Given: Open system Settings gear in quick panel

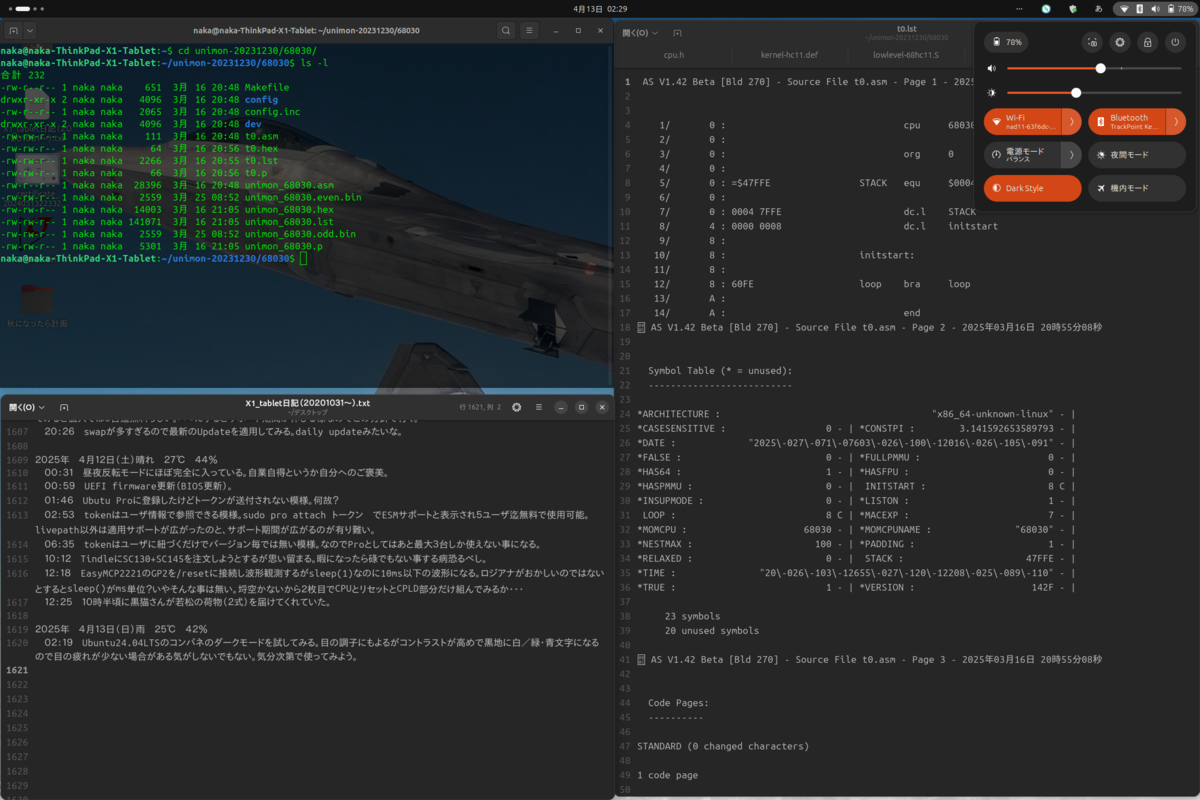Looking at the screenshot, I should [1120, 42].
